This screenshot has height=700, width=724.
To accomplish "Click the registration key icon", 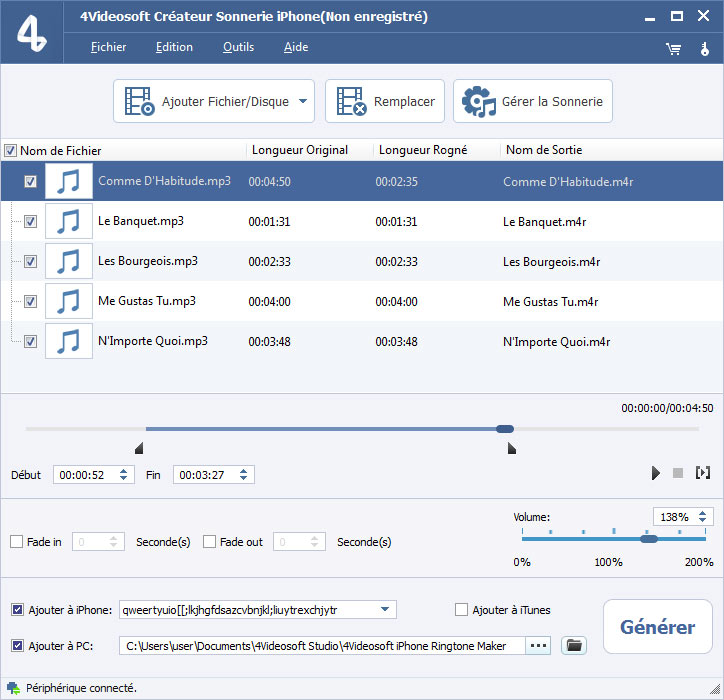I will pyautogui.click(x=704, y=48).
